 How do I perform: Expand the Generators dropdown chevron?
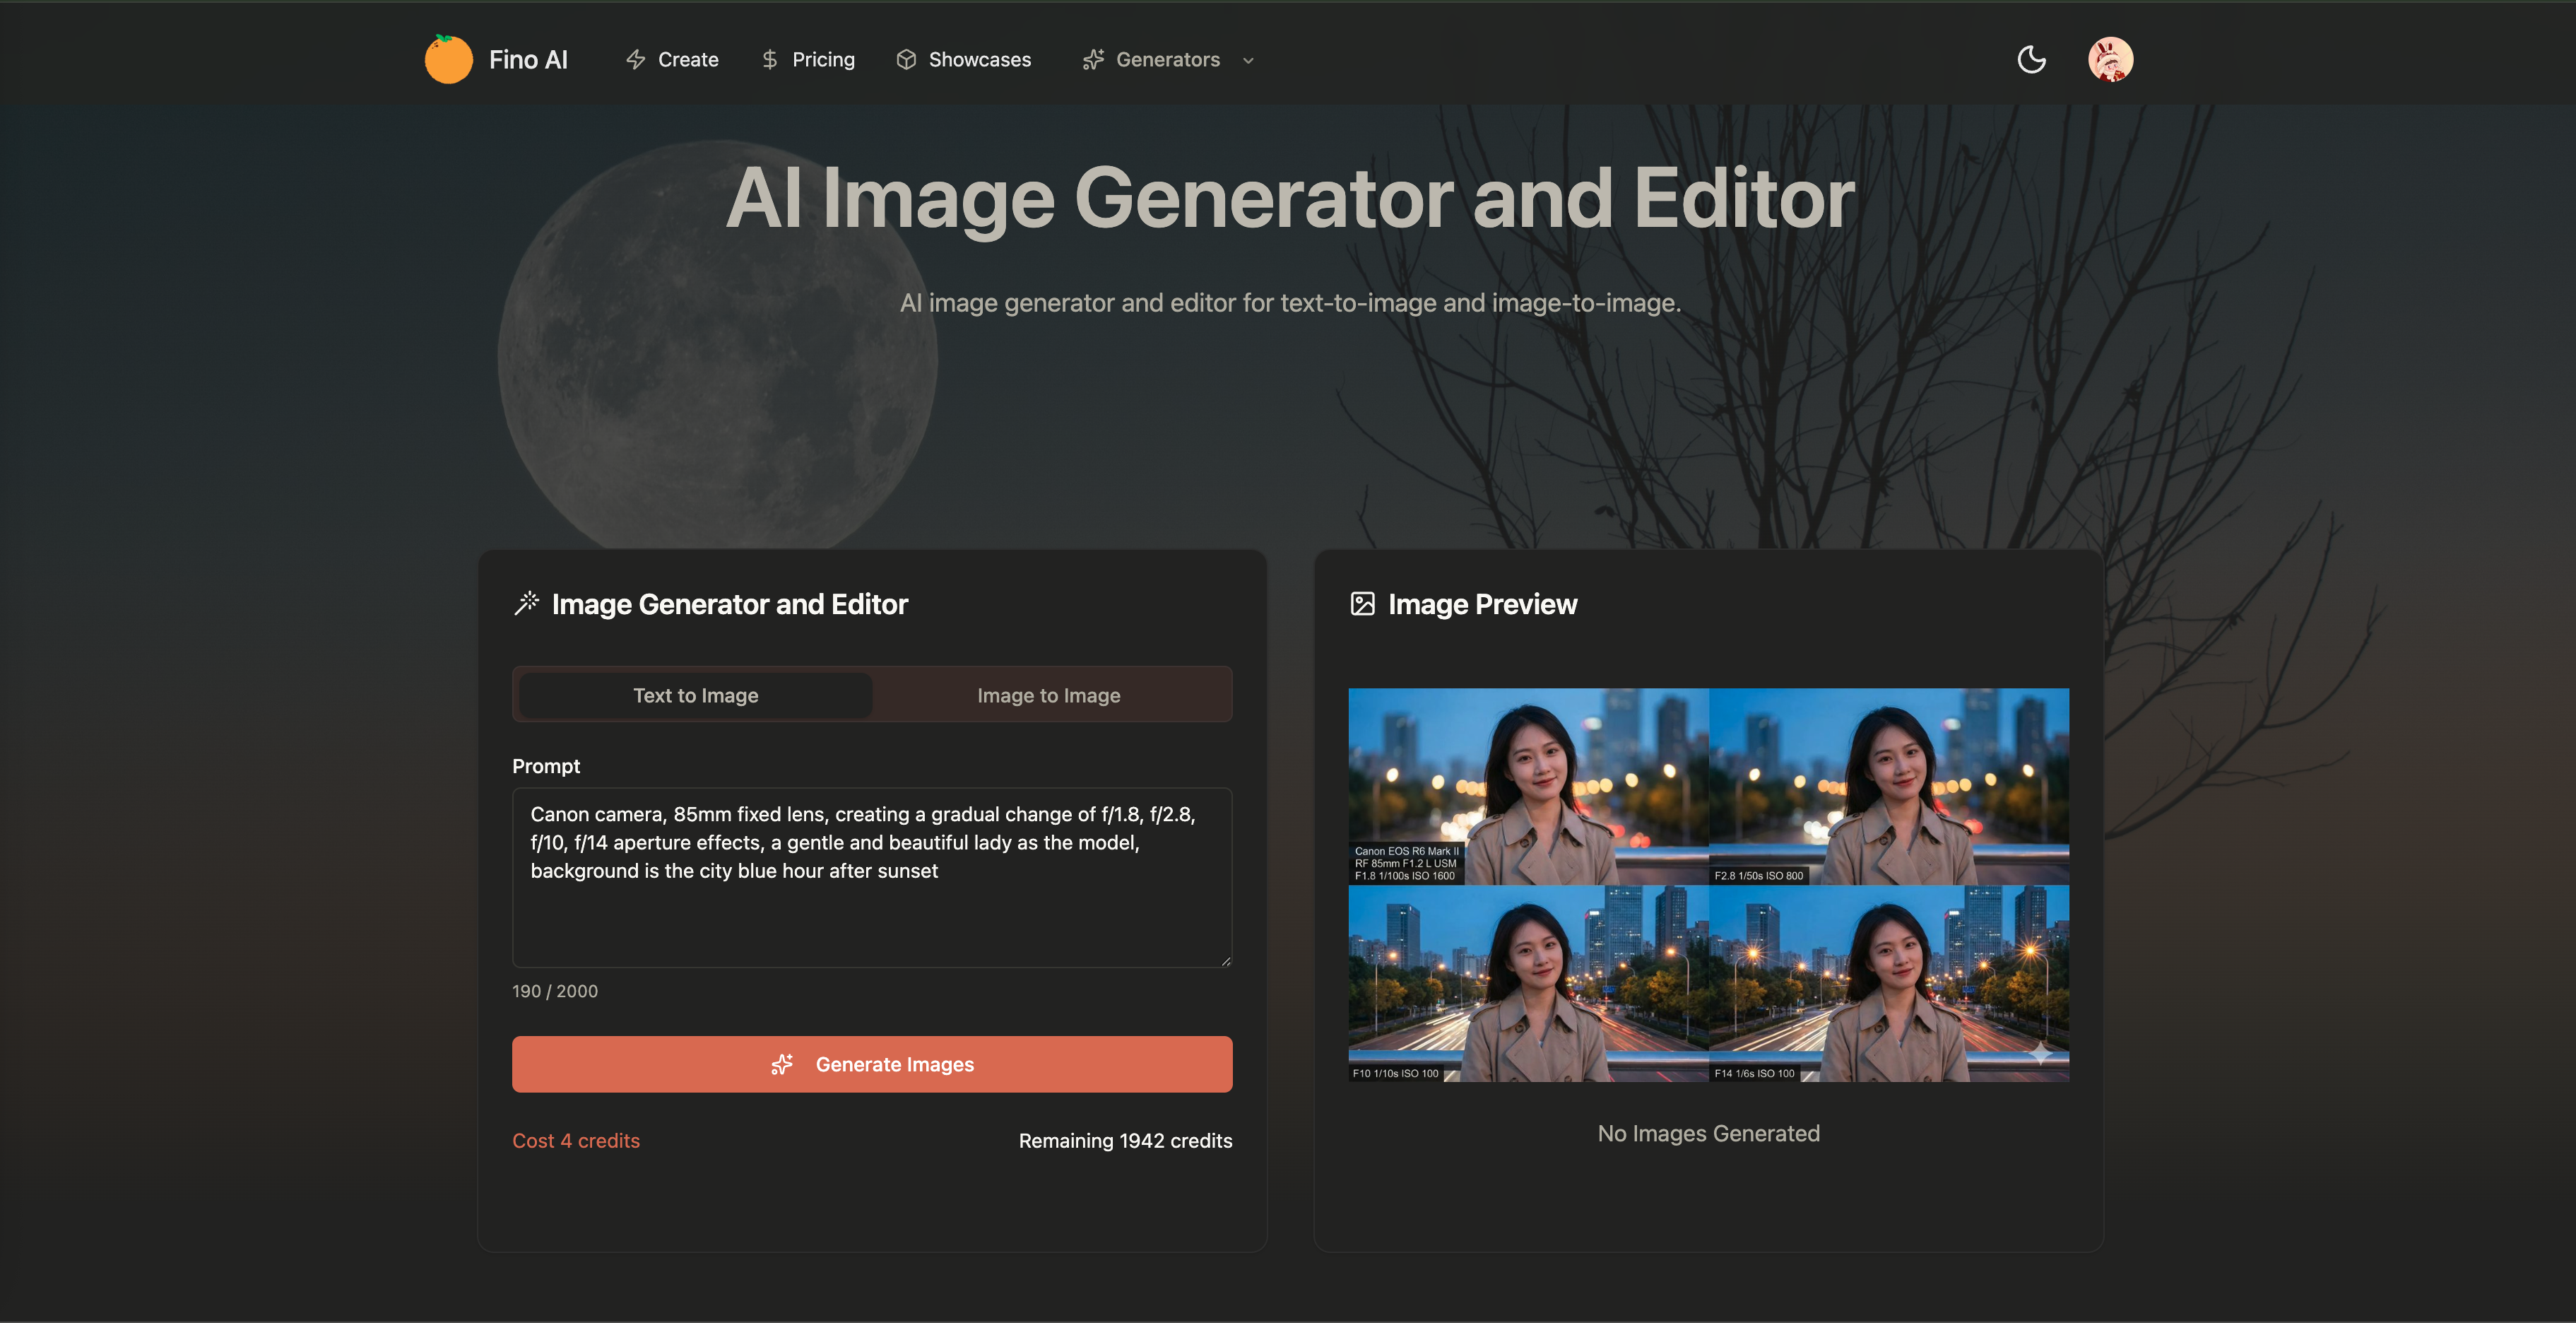1247,60
